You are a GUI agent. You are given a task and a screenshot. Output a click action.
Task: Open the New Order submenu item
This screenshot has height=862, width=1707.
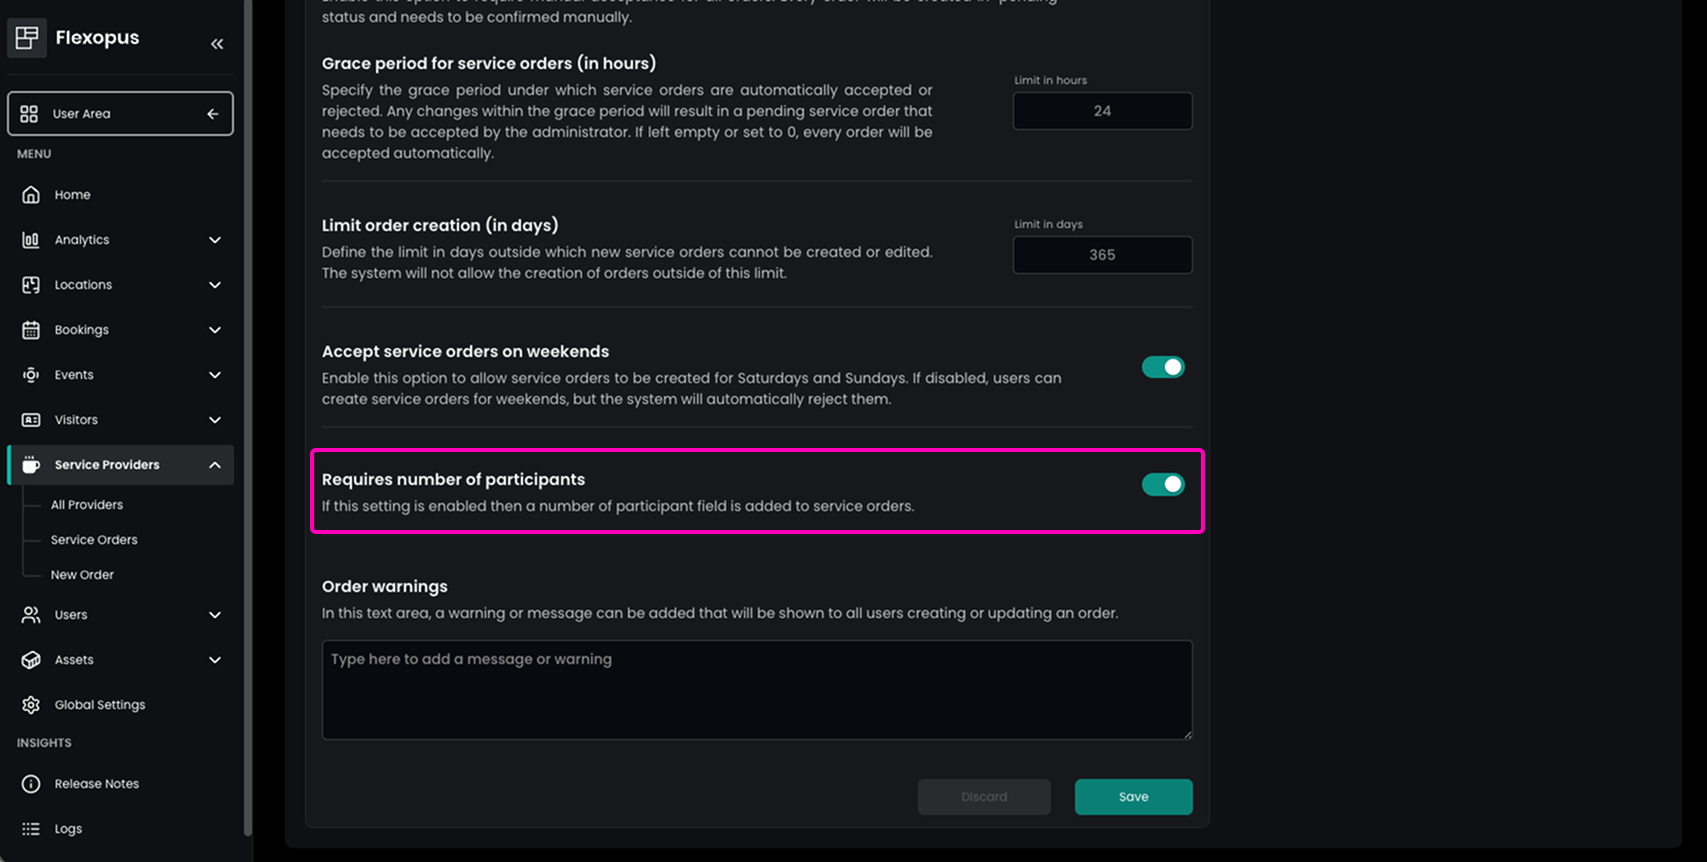tap(82, 575)
